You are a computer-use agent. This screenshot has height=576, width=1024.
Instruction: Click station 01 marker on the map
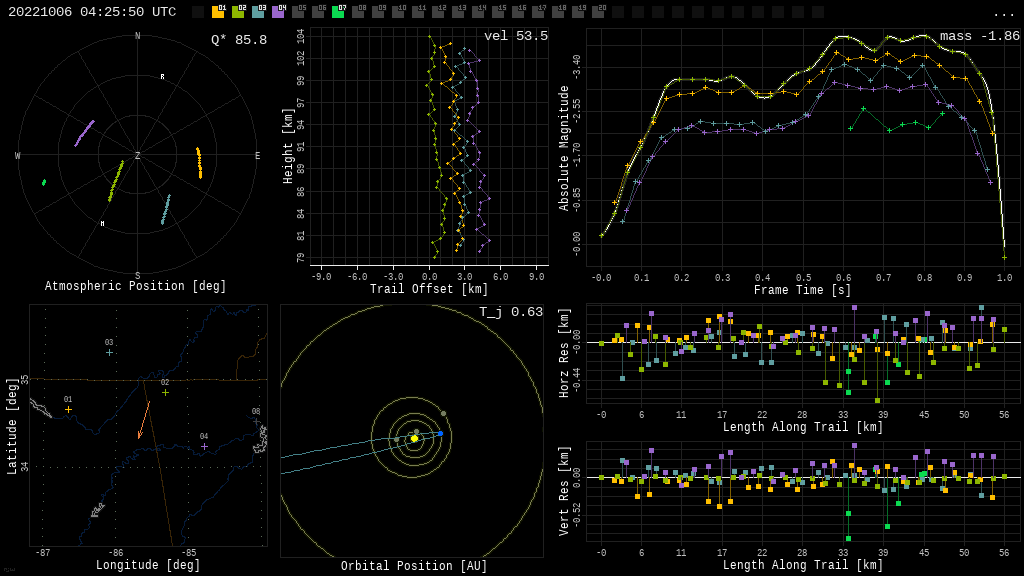68,409
